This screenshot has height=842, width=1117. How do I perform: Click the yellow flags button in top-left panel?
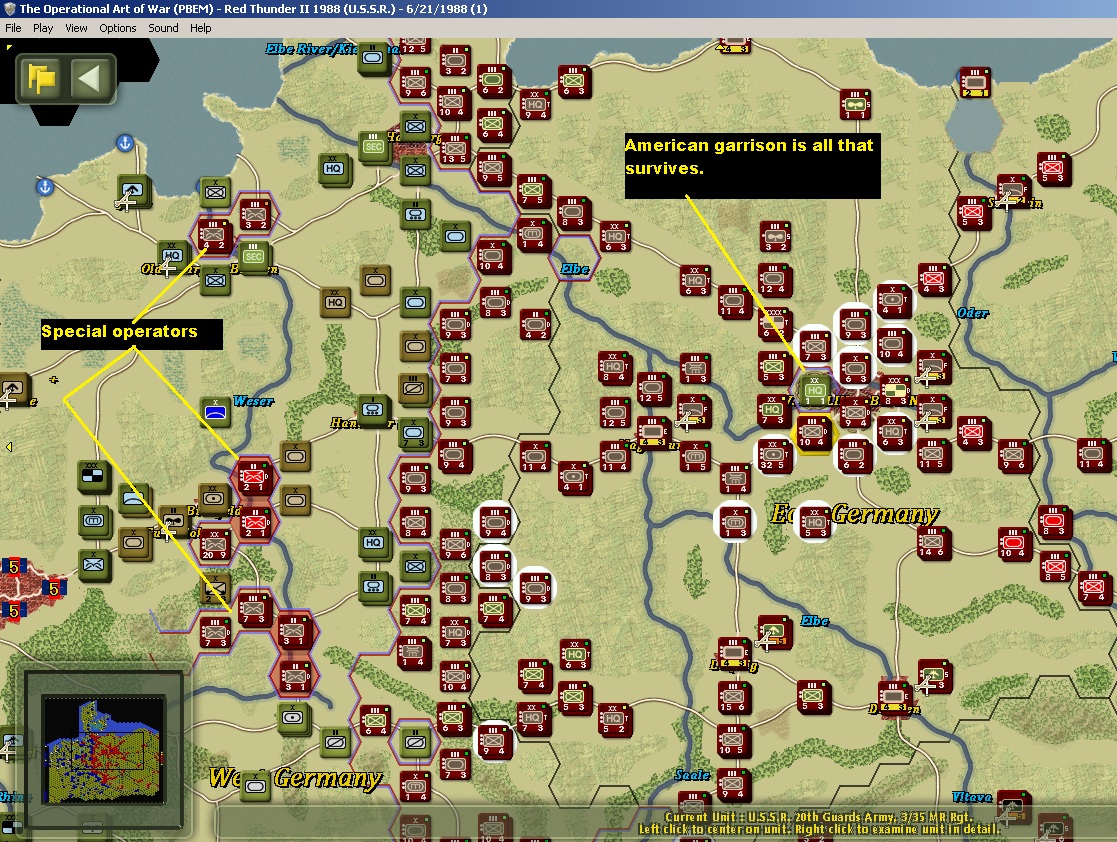coord(41,78)
